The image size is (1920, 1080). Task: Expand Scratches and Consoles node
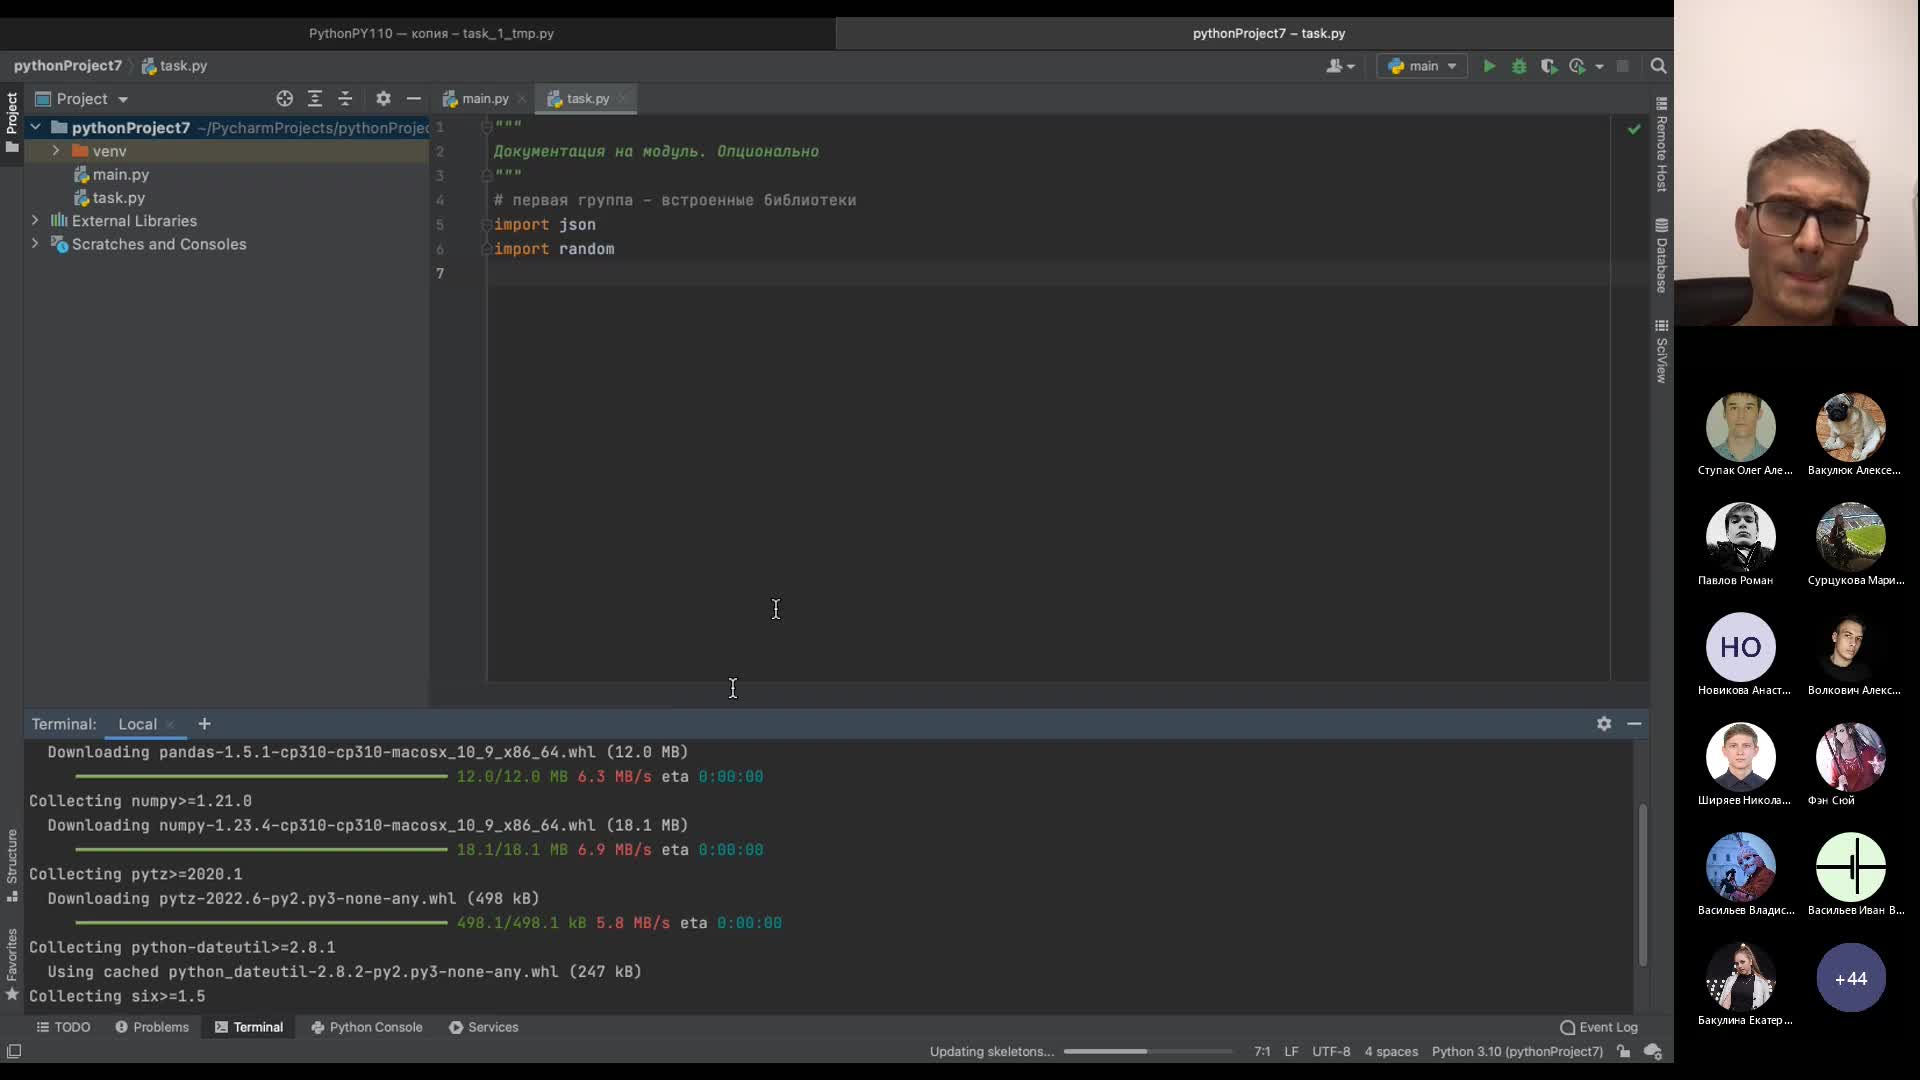tap(35, 244)
